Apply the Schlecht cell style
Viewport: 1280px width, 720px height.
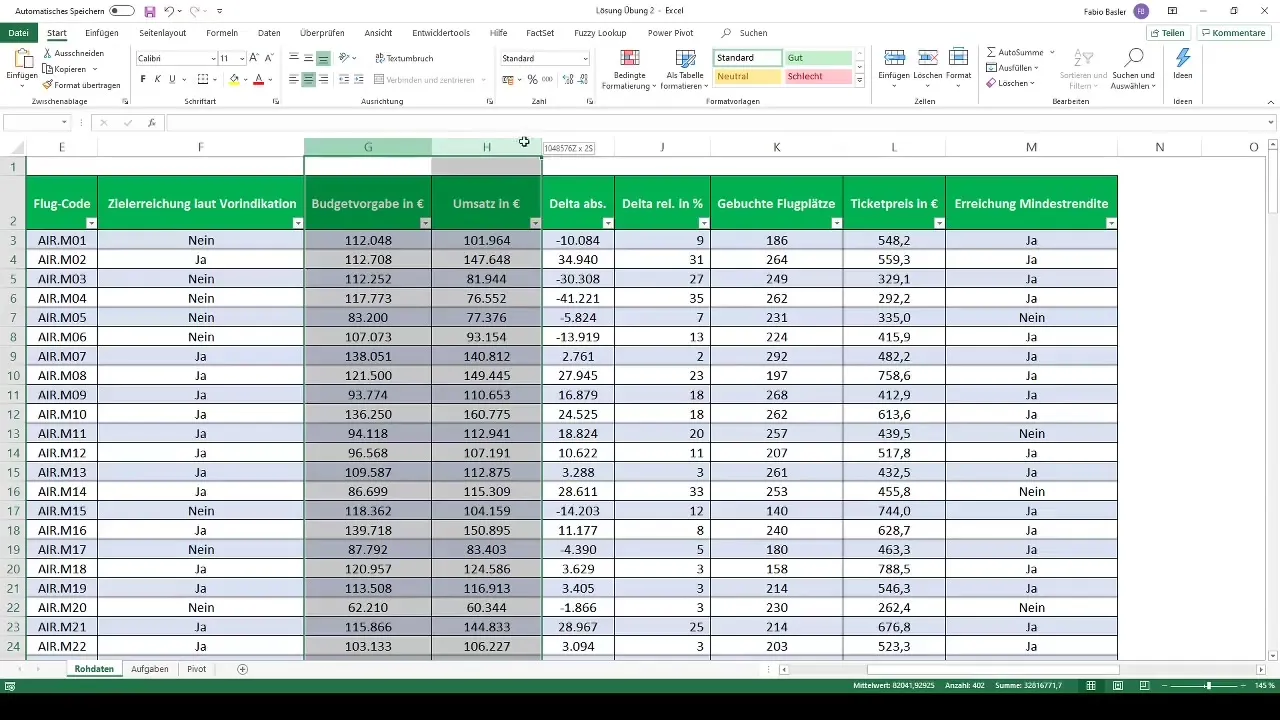[x=817, y=77]
